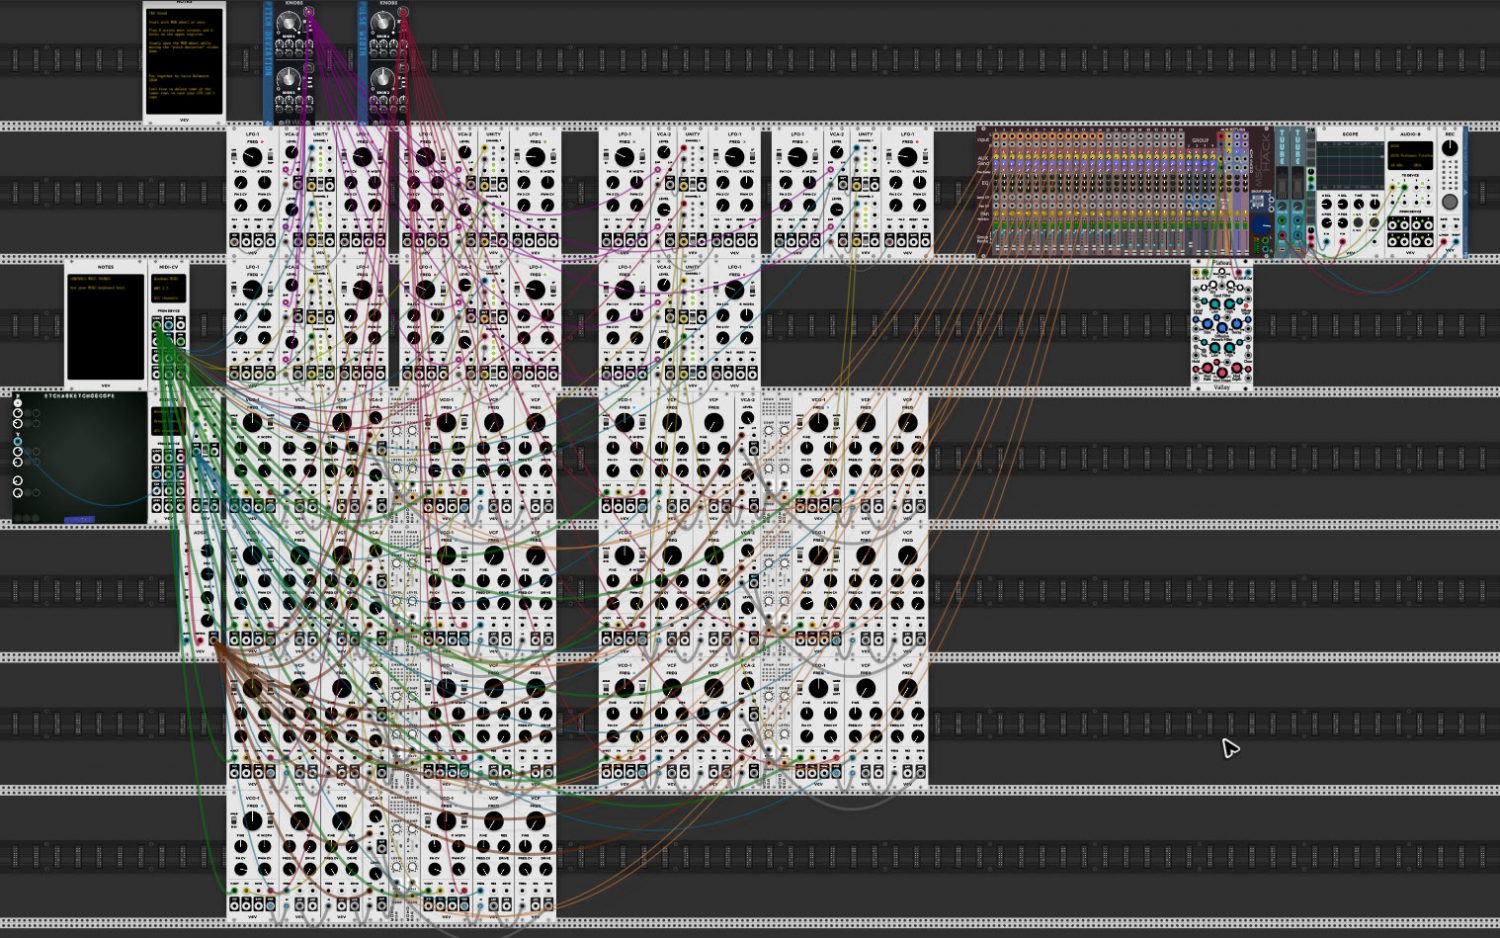Click the TIME knob on Scope module
Viewport: 1500px width, 938px height.
click(x=1359, y=204)
